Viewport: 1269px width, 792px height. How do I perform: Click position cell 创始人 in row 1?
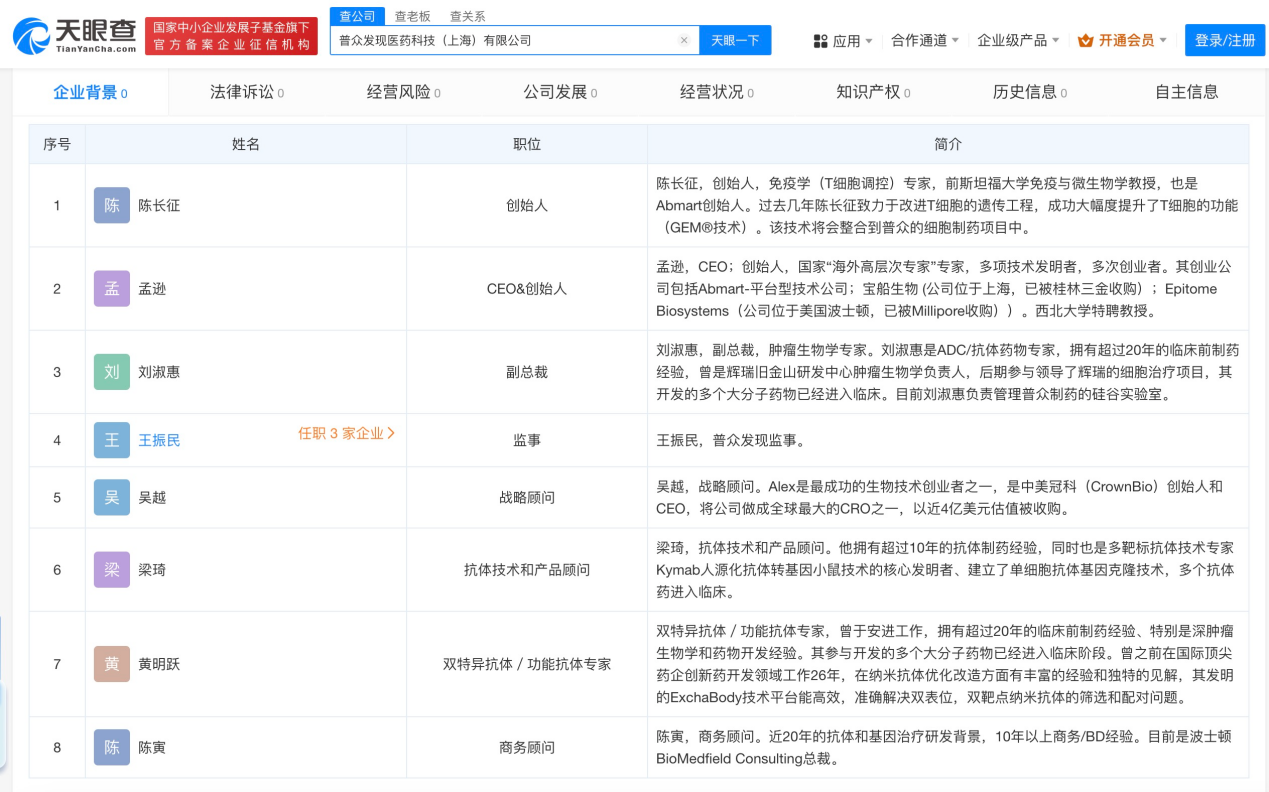(x=527, y=205)
